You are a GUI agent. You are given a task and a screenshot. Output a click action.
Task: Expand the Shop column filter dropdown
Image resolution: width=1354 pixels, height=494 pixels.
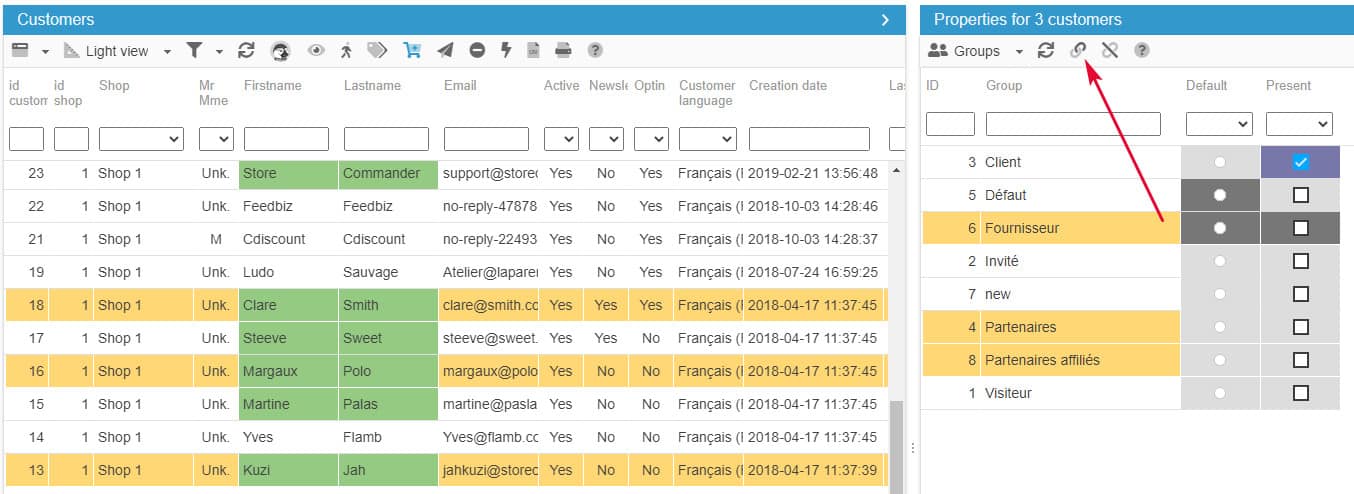coord(141,139)
